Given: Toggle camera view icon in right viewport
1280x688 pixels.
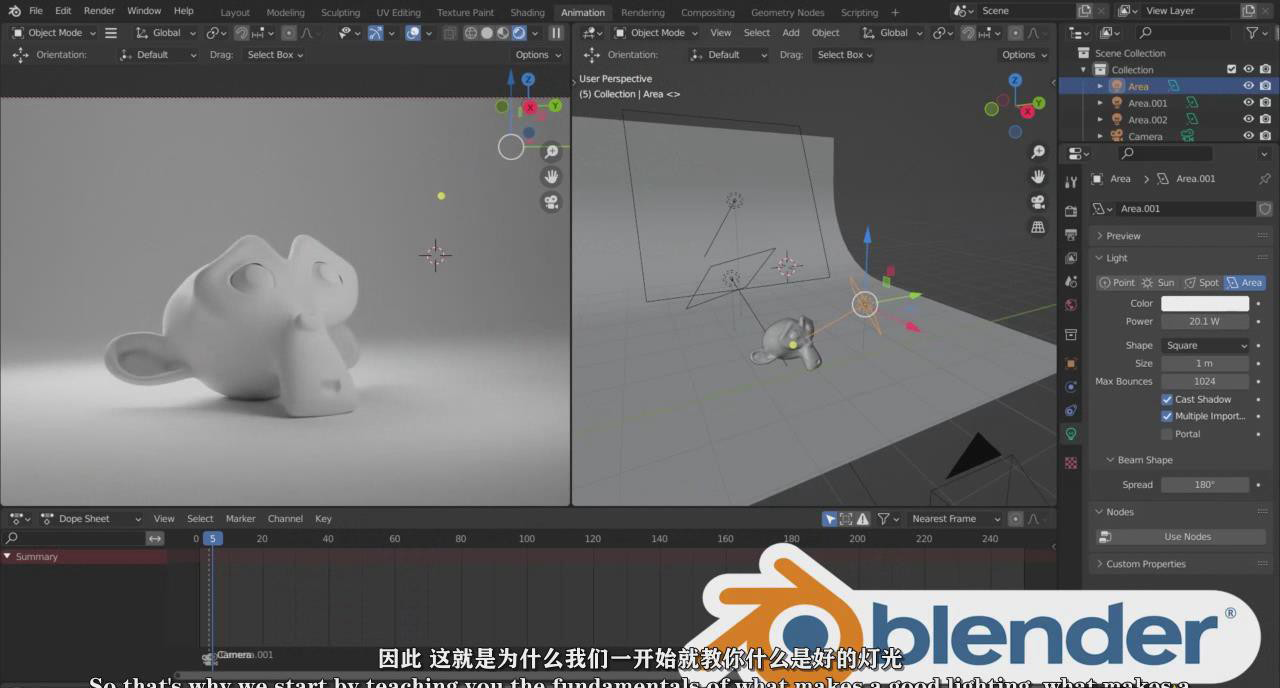Looking at the screenshot, I should coord(1038,202).
